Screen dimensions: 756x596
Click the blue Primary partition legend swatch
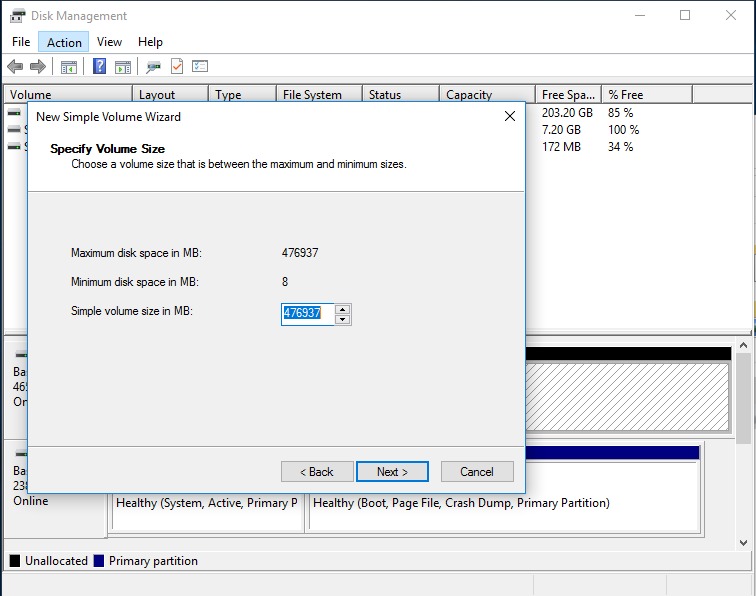point(98,561)
